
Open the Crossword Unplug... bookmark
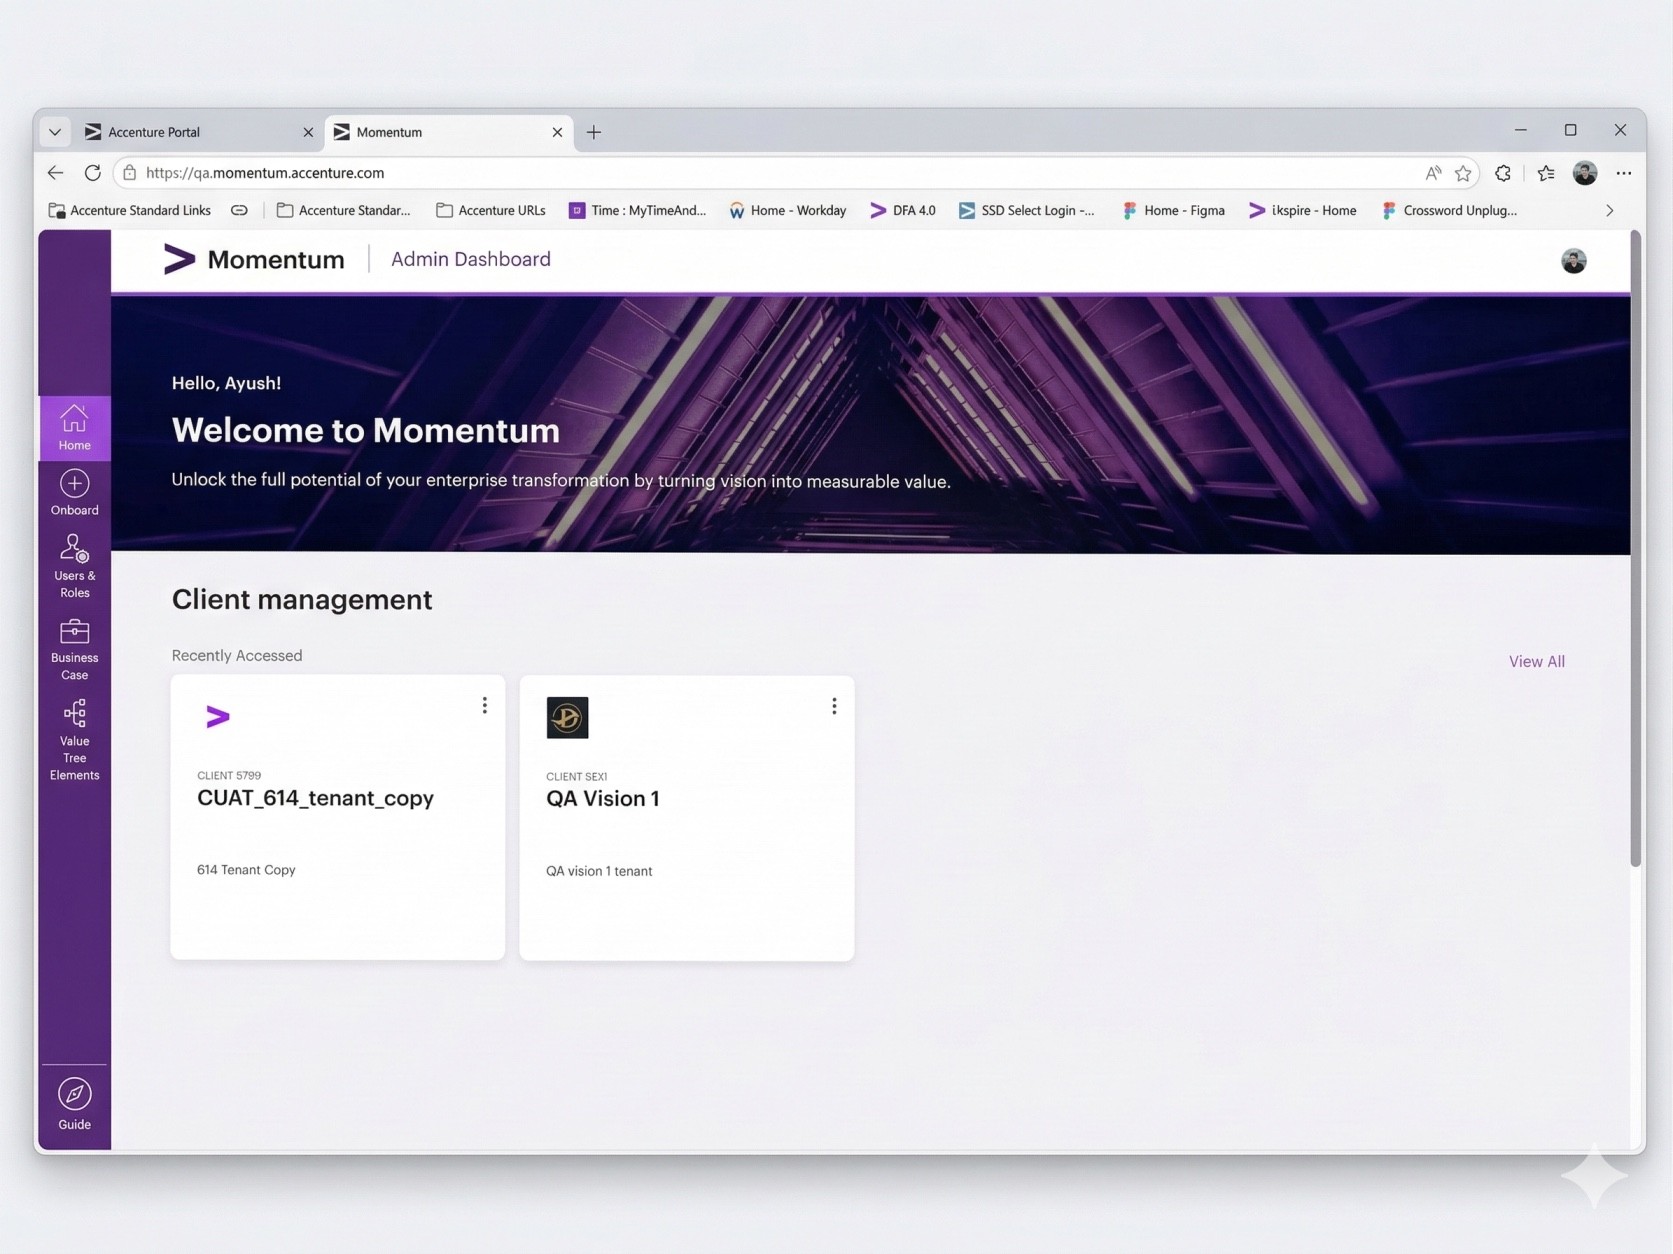click(x=1449, y=210)
